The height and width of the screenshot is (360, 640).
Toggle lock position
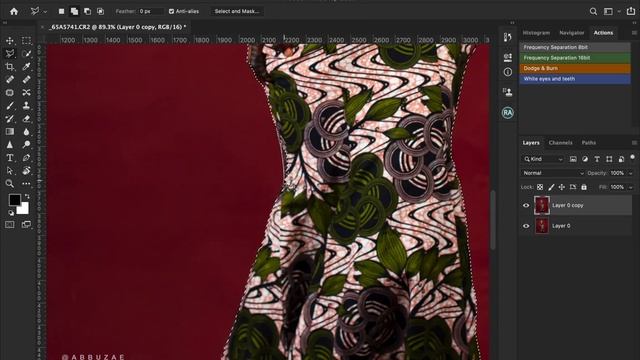562,187
